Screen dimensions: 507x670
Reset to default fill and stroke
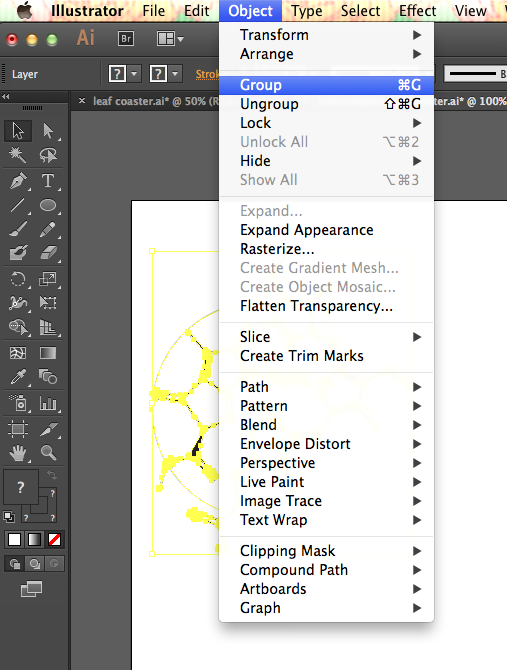(9, 517)
